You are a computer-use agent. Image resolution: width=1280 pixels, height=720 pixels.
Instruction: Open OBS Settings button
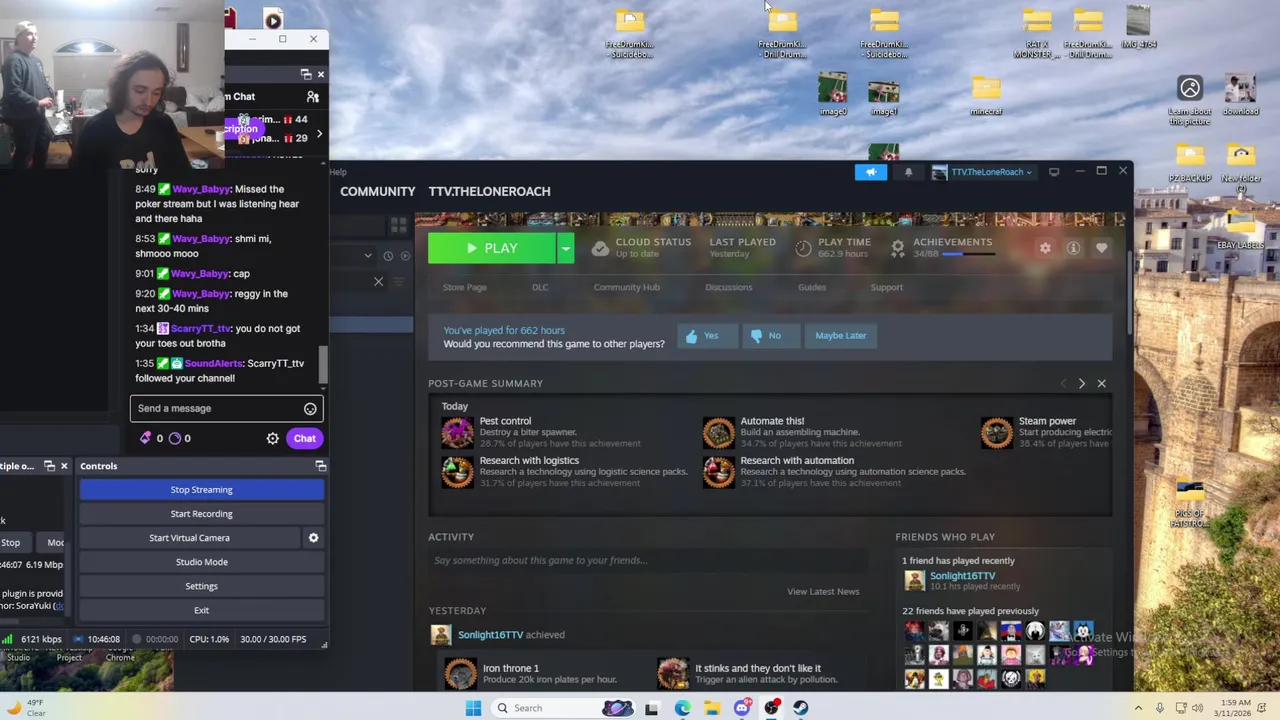click(x=201, y=586)
